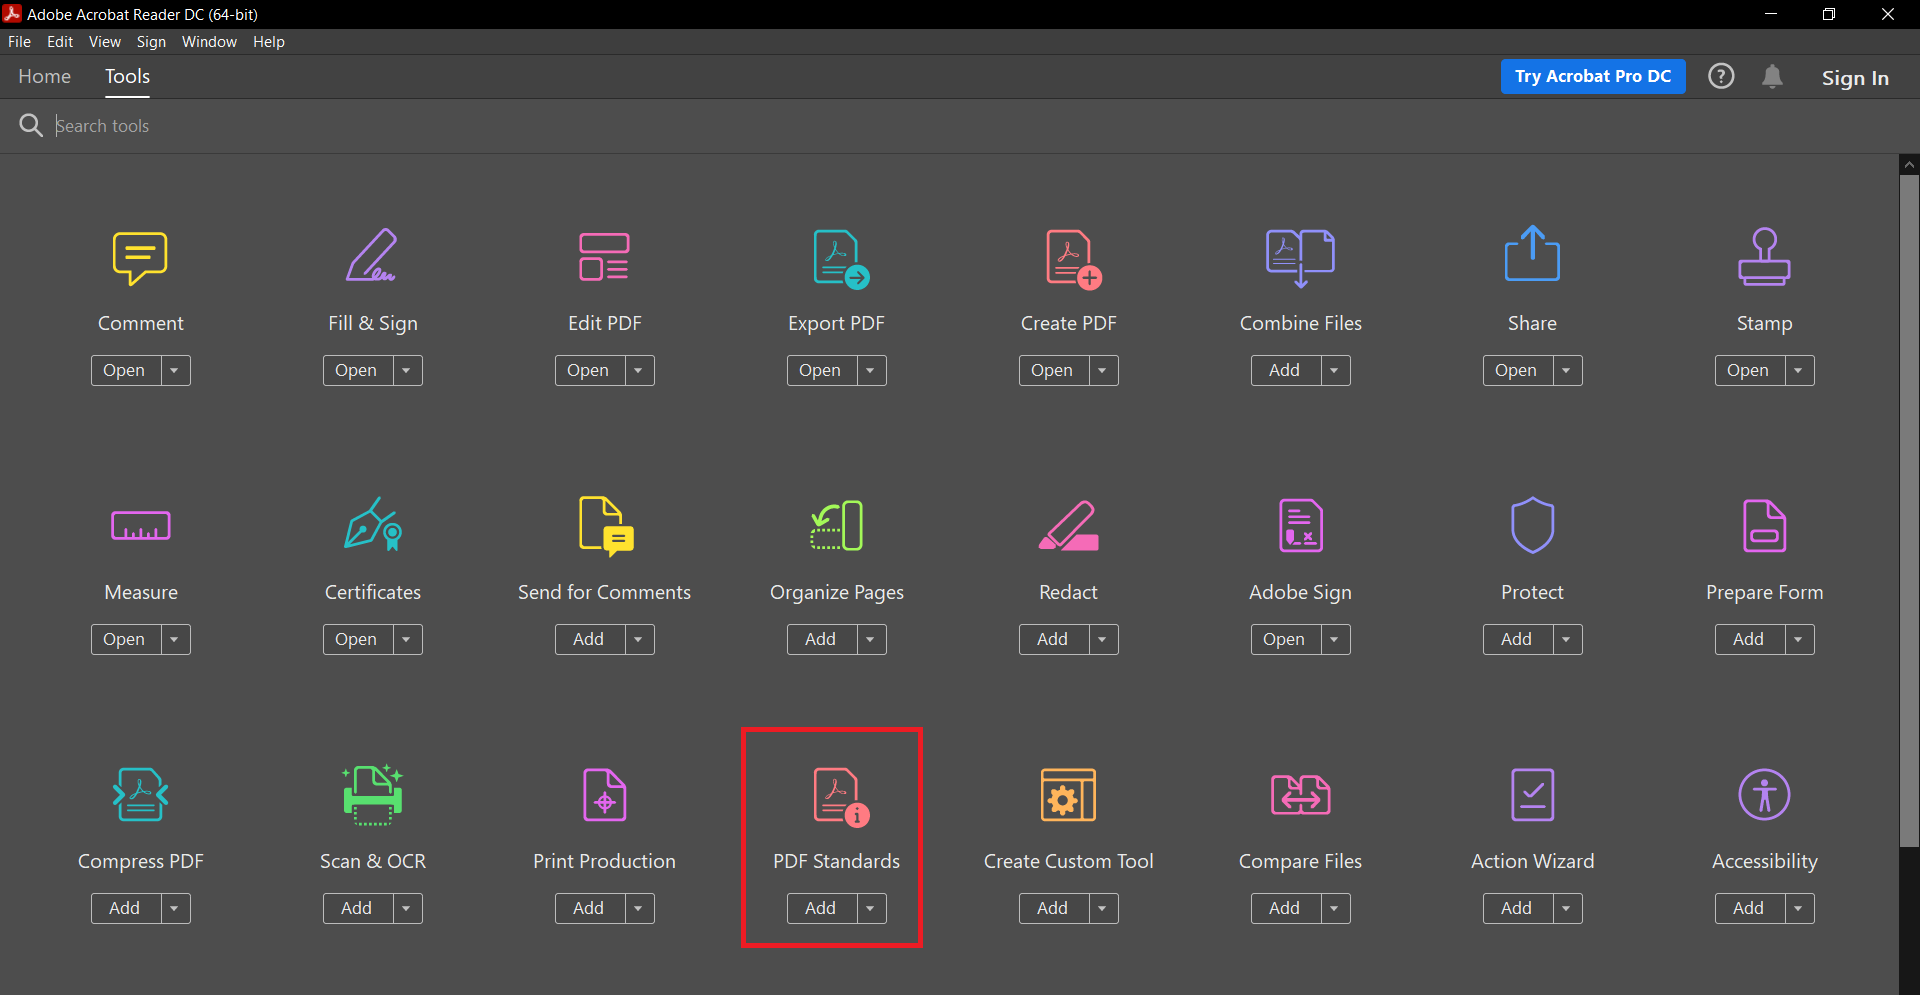This screenshot has height=995, width=1920.
Task: Click Add under Prepare Form
Action: pos(1749,639)
